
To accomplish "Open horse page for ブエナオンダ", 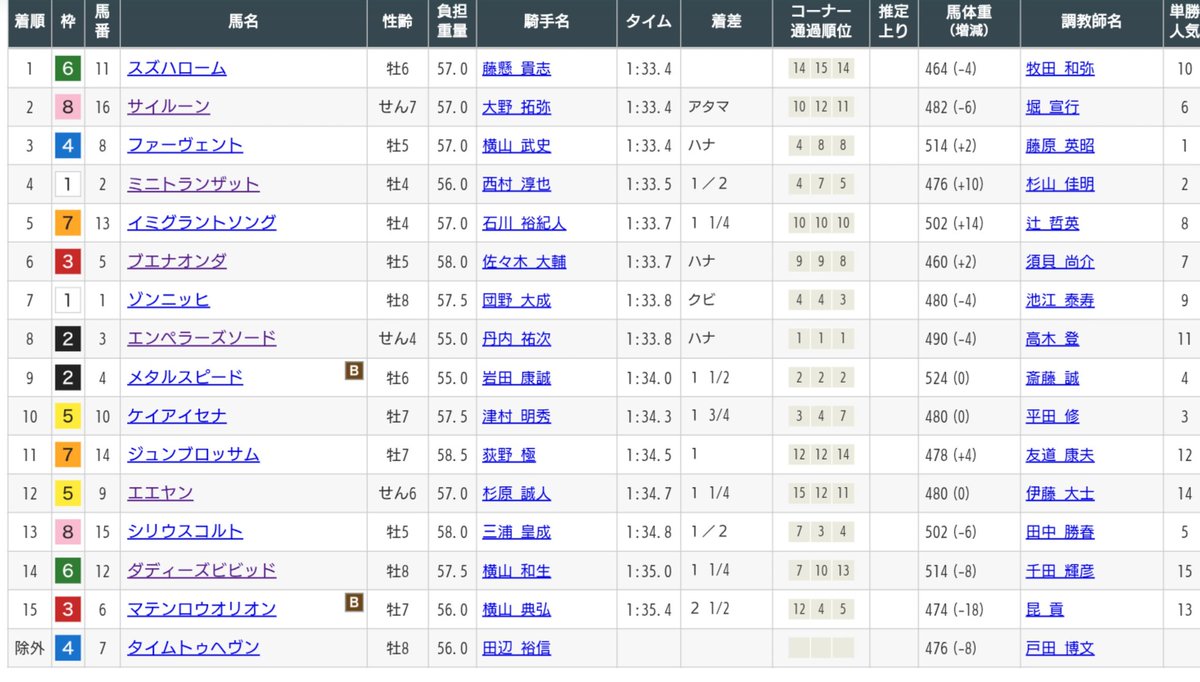I will coord(177,261).
